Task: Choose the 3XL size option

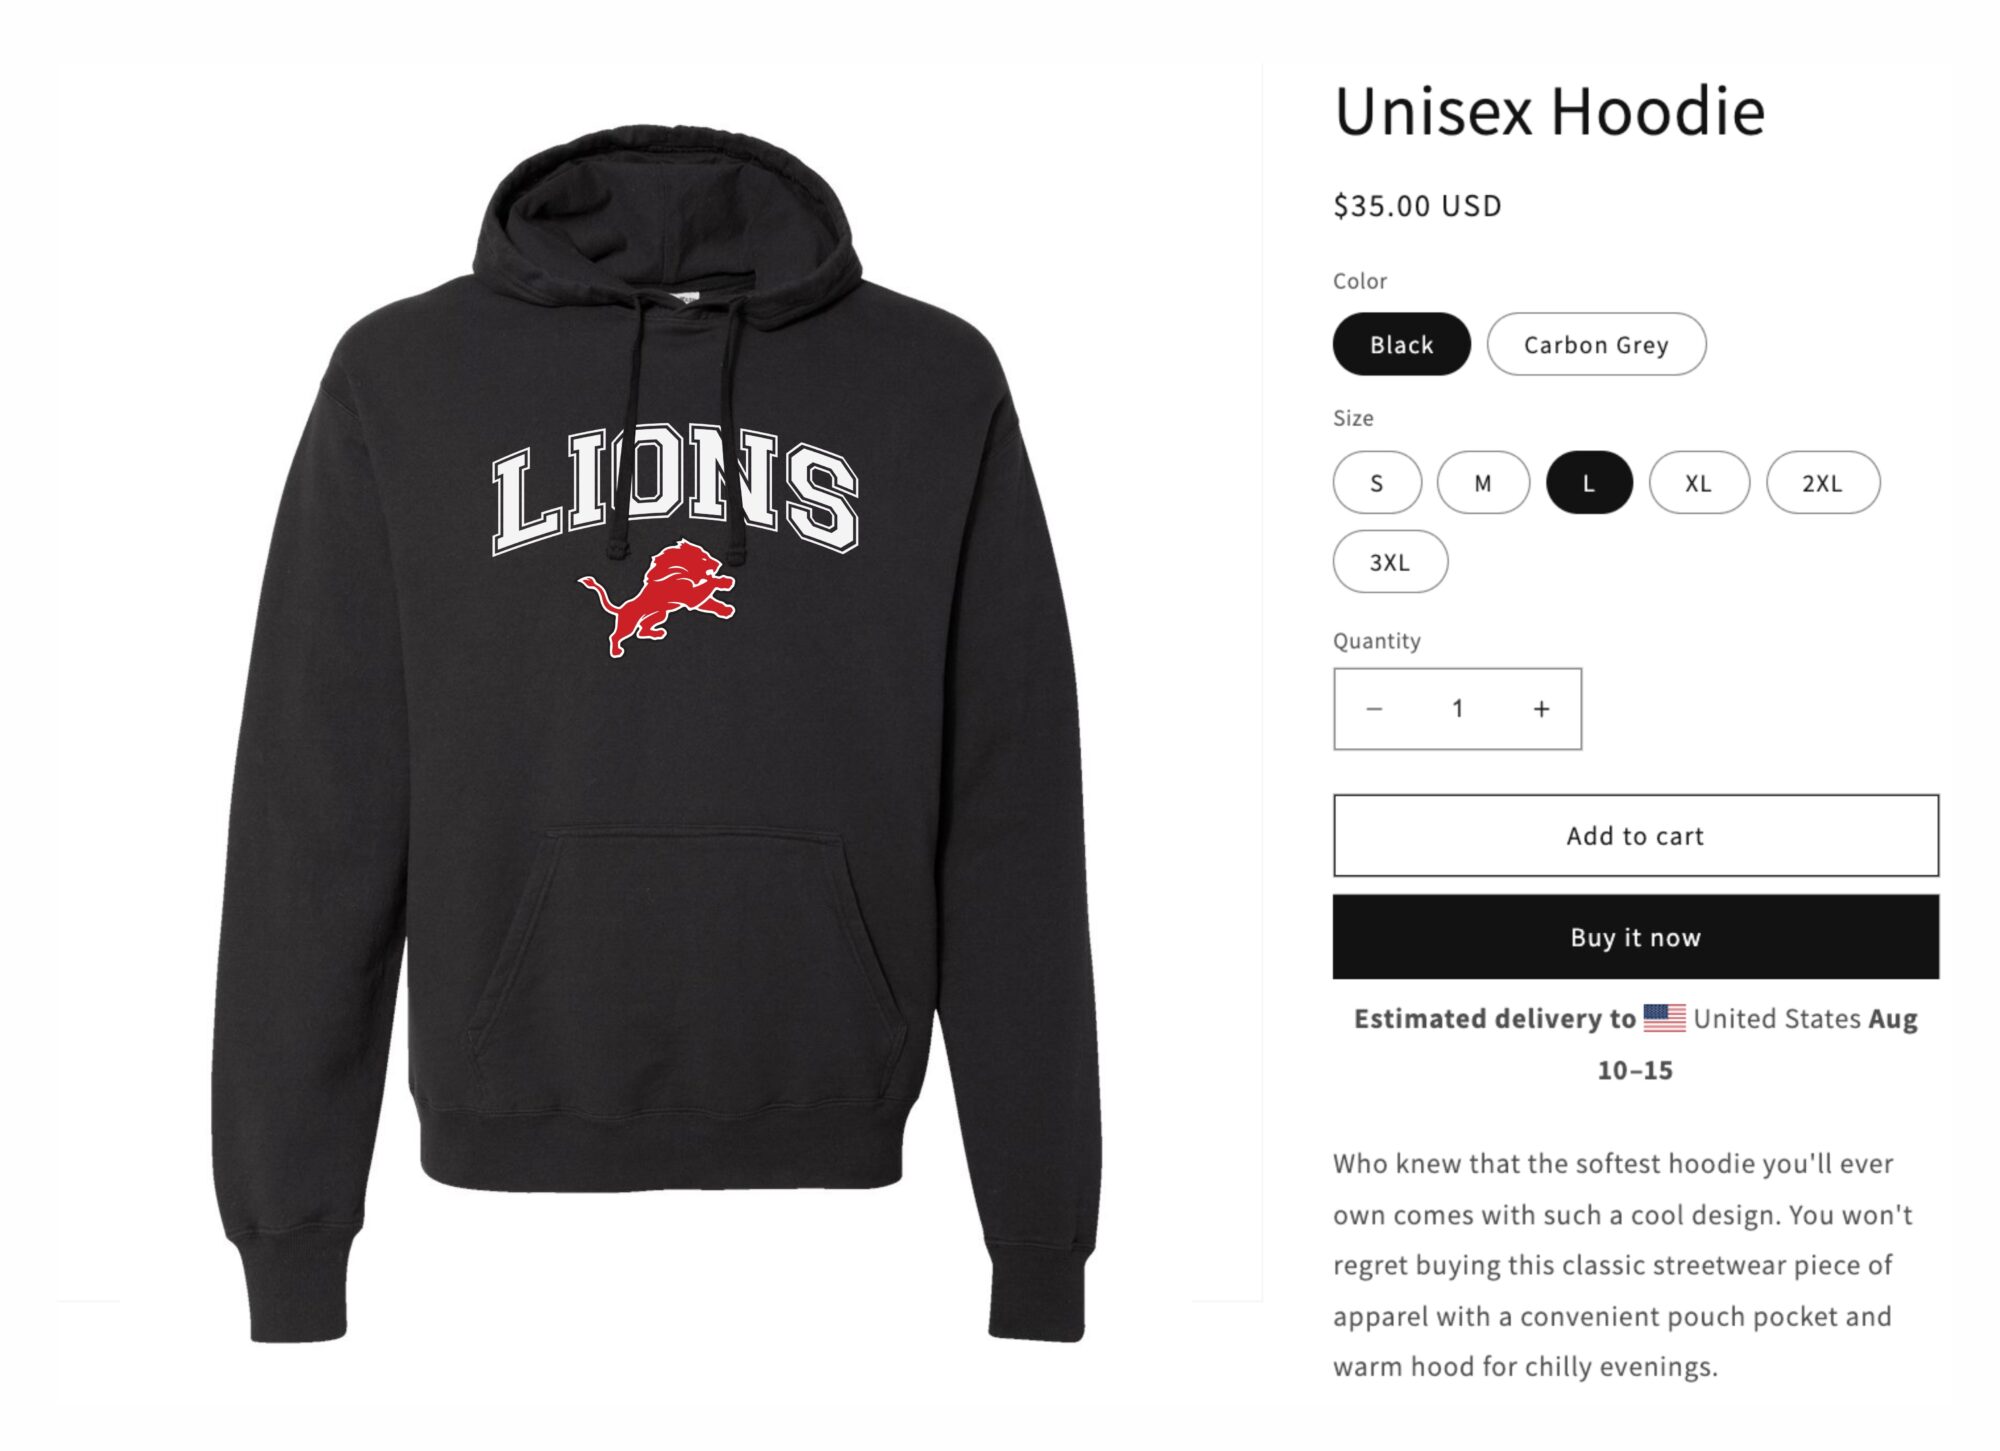Action: pos(1390,562)
